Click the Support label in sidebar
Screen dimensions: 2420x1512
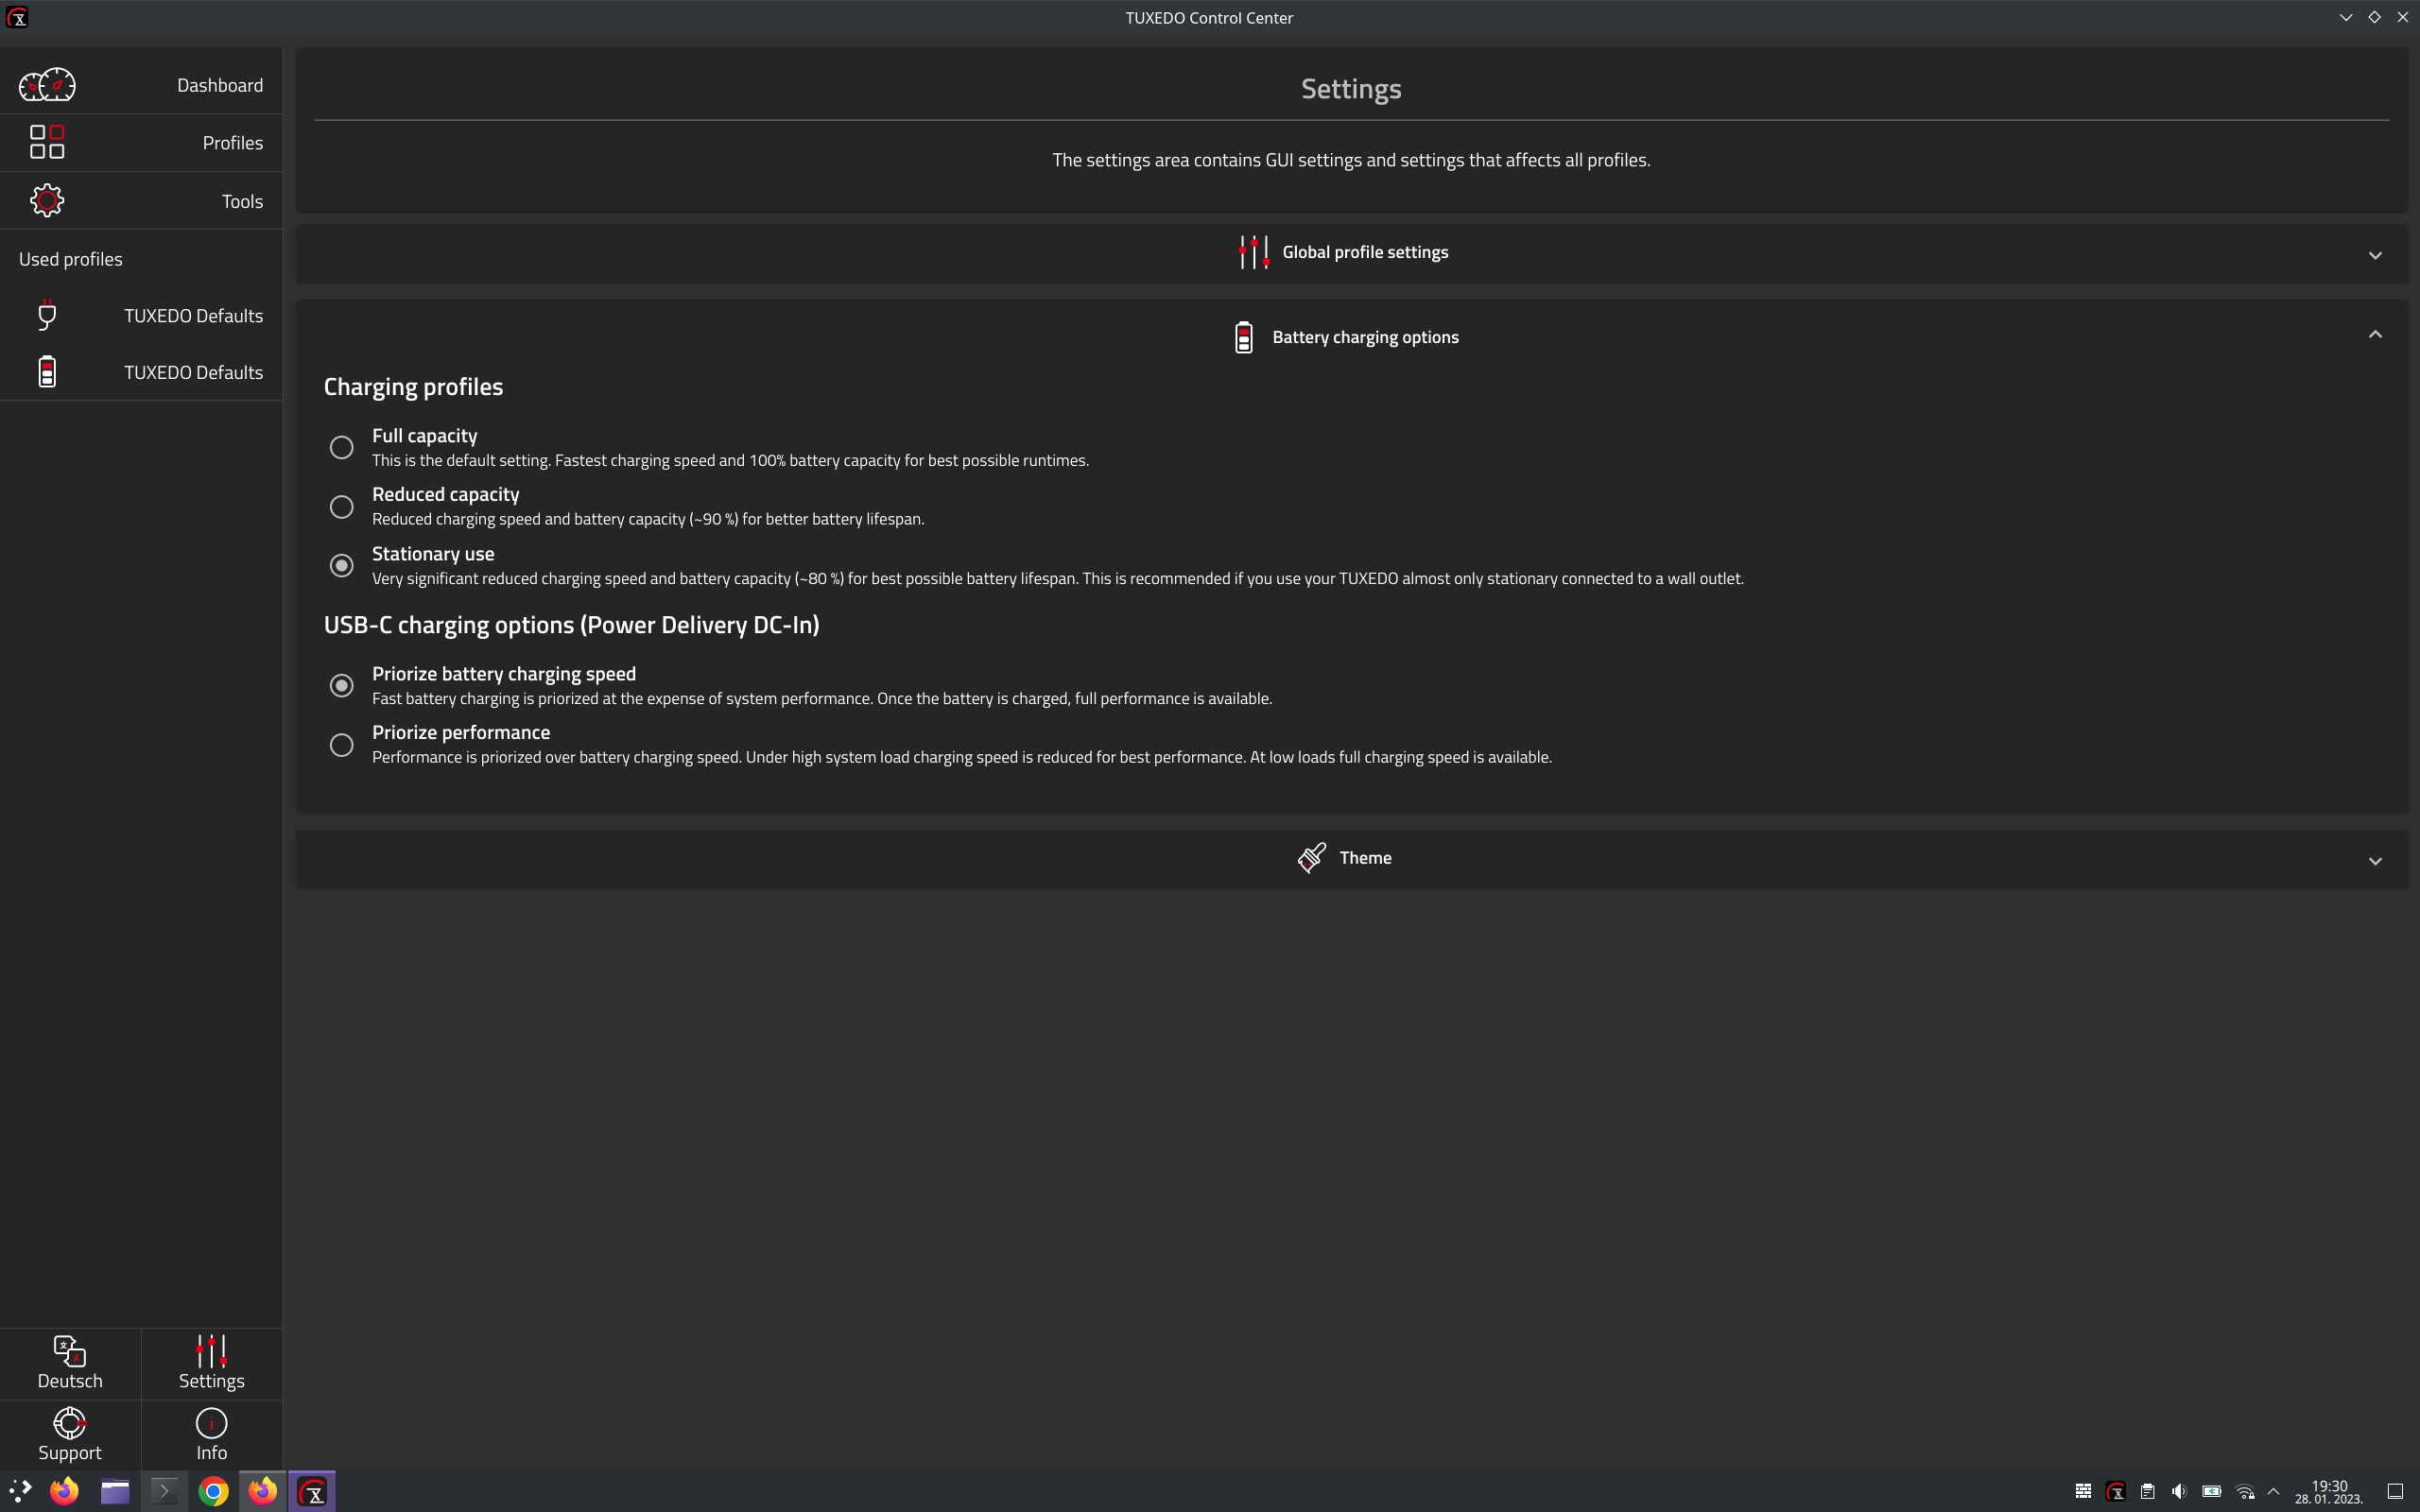pyautogui.click(x=70, y=1452)
